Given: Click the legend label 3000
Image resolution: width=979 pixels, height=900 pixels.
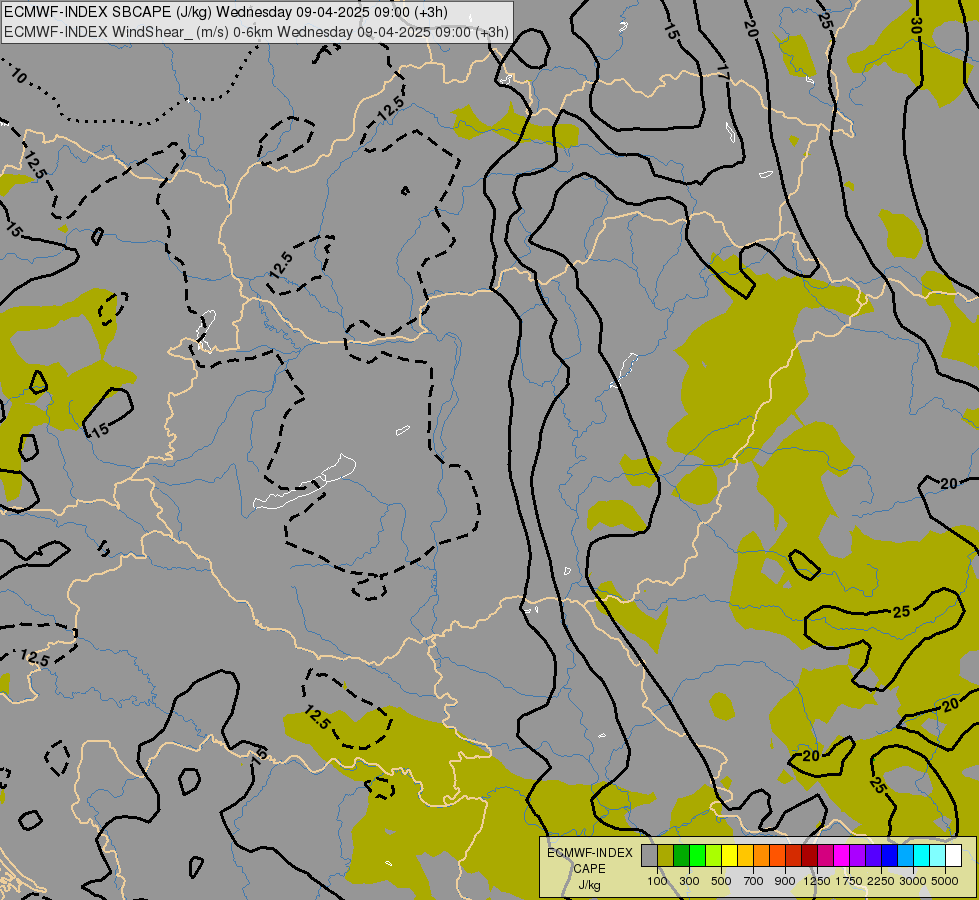Looking at the screenshot, I should click(x=913, y=881).
